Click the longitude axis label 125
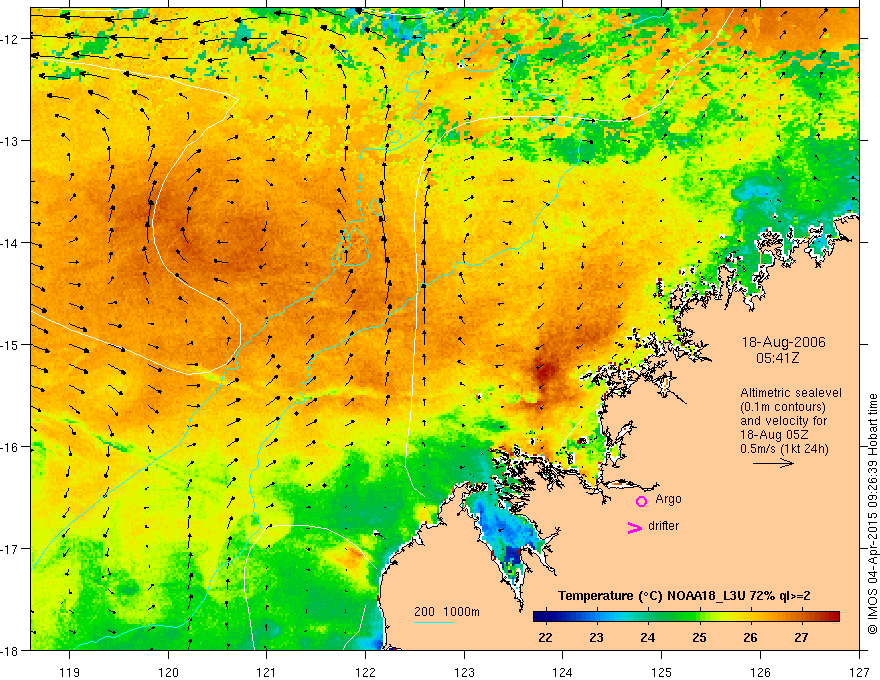This screenshot has height=680, width=880. coord(662,672)
